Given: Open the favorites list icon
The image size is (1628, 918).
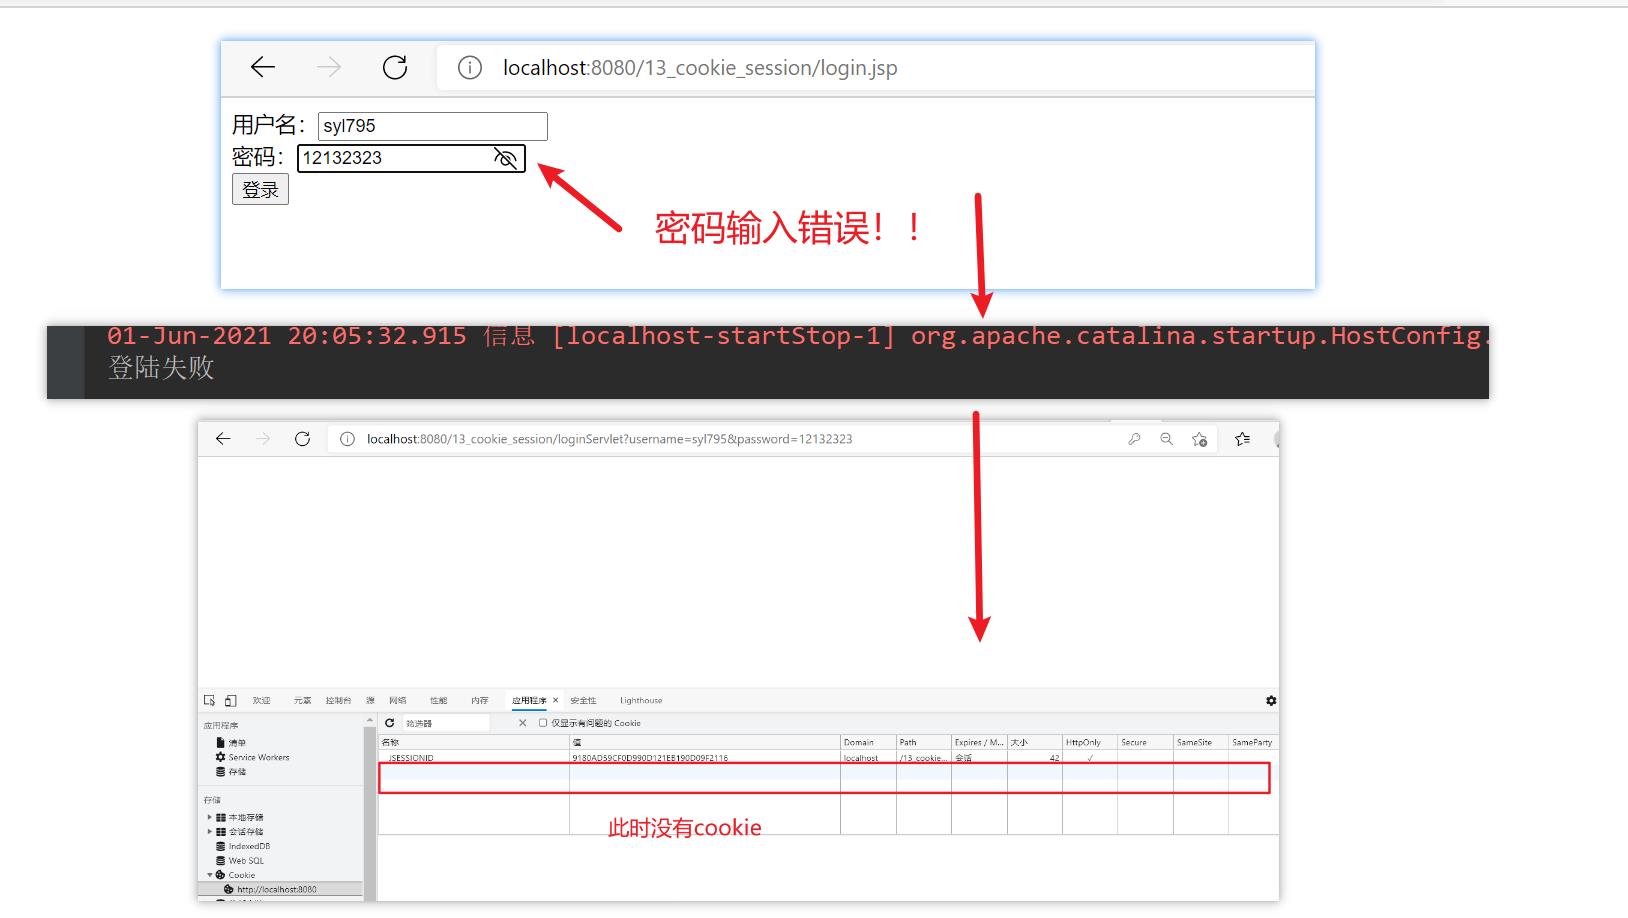Looking at the screenshot, I should tap(1242, 439).
